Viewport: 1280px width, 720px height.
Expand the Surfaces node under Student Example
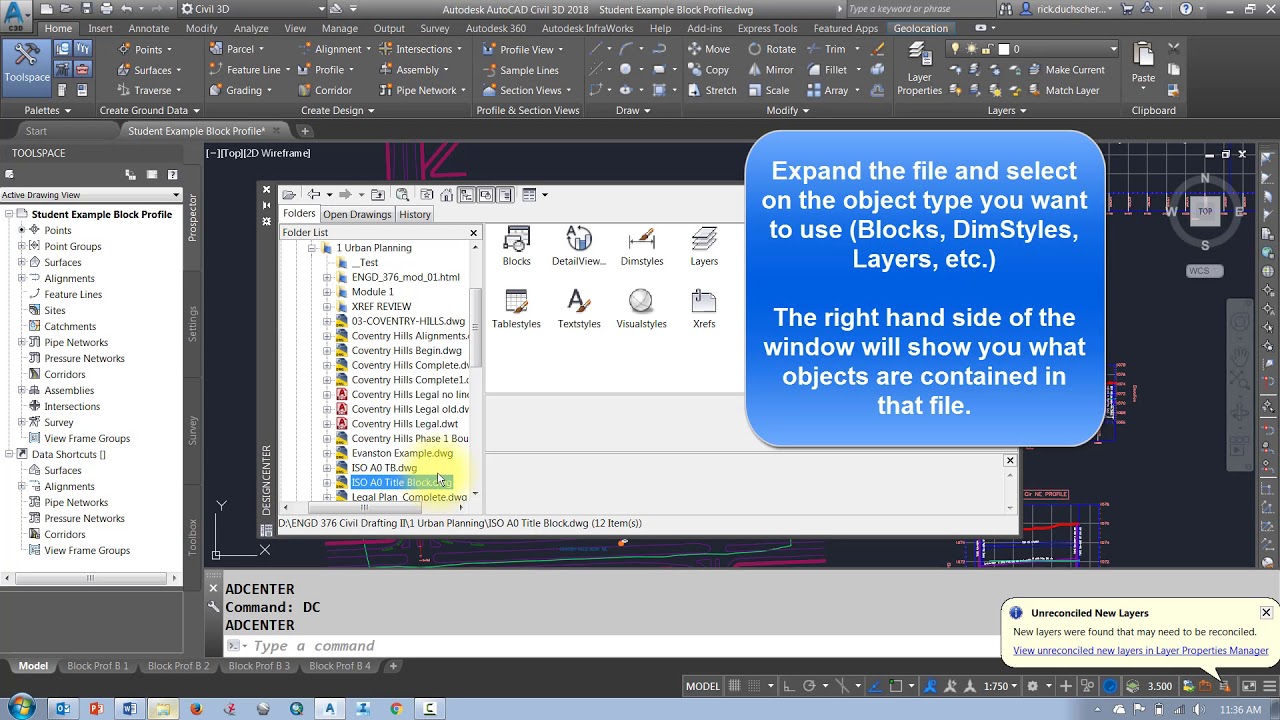pos(22,262)
